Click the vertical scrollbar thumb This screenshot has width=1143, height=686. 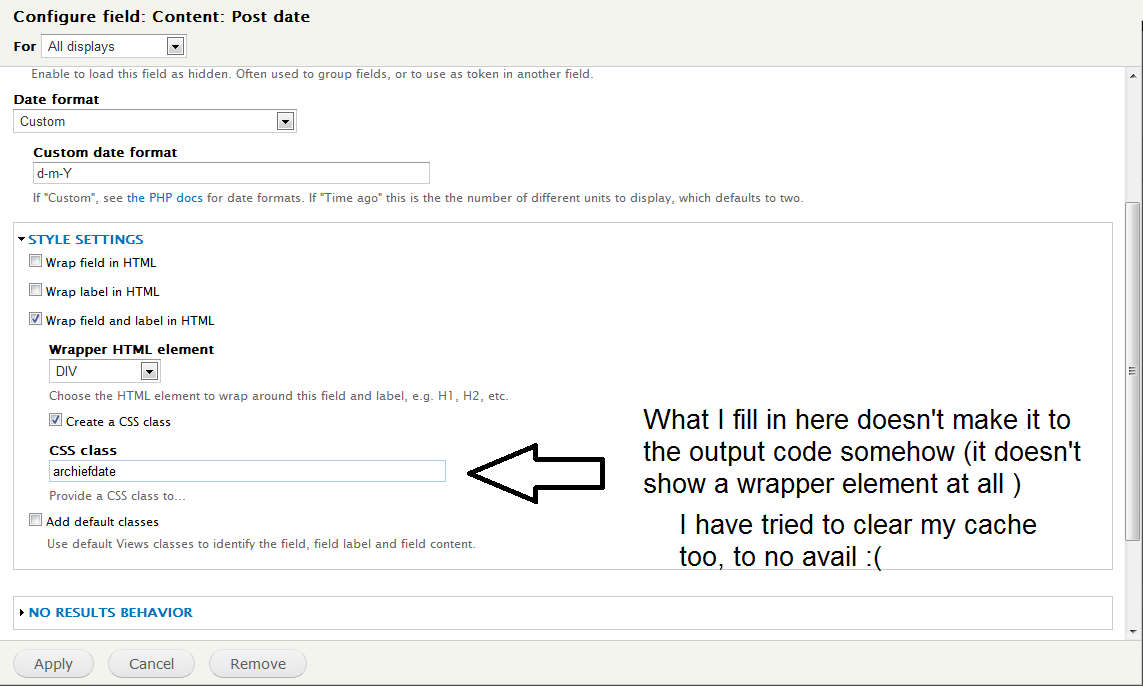pos(1132,370)
